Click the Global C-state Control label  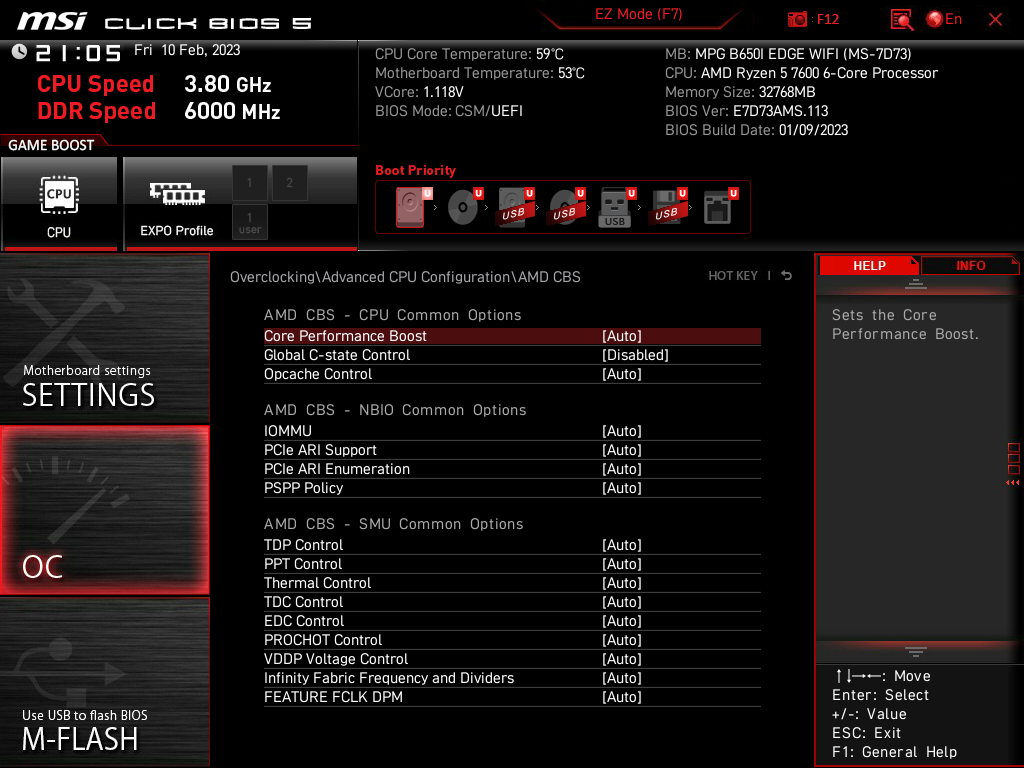click(x=337, y=355)
